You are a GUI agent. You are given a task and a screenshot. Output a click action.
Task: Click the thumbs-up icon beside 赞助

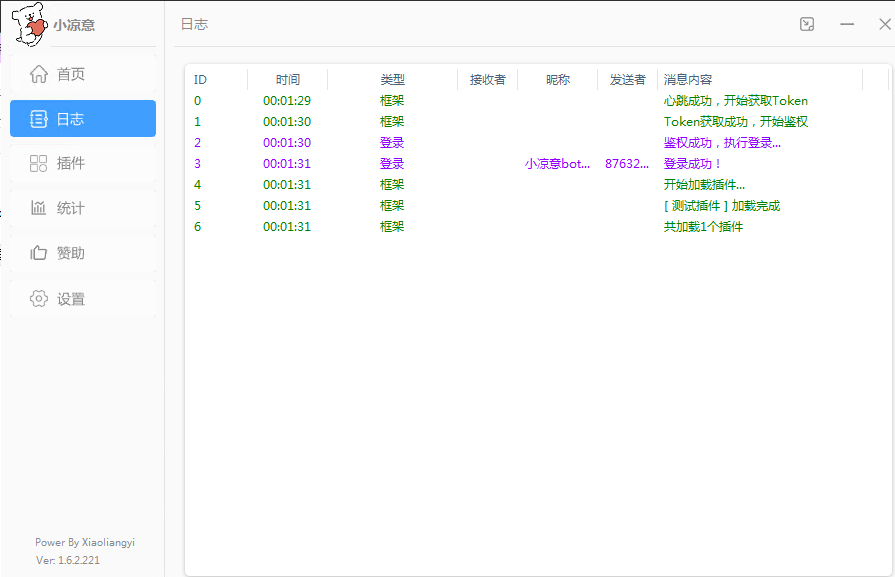point(39,253)
